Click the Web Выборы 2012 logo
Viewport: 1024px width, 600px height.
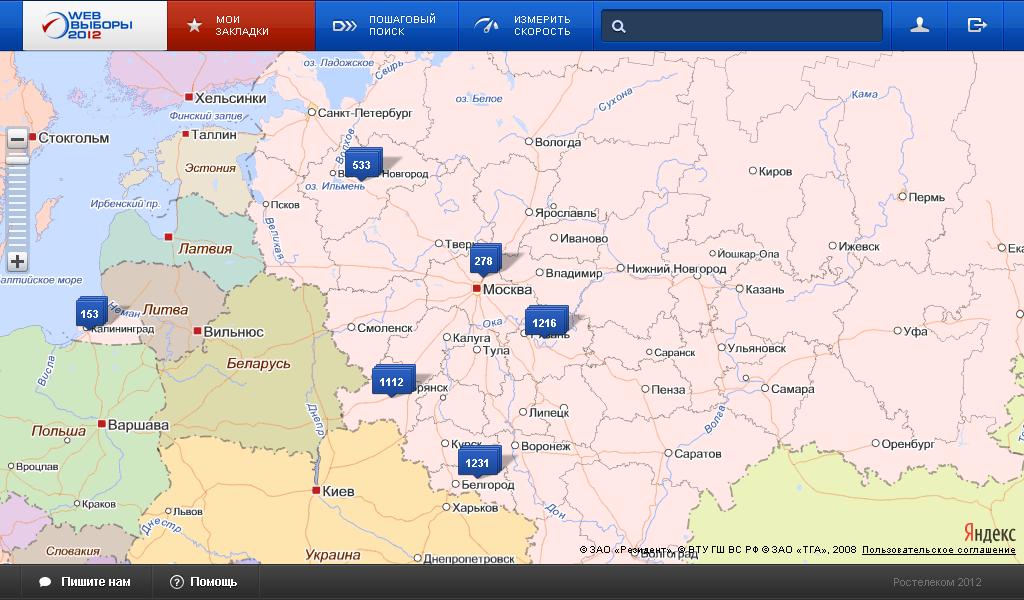click(84, 25)
